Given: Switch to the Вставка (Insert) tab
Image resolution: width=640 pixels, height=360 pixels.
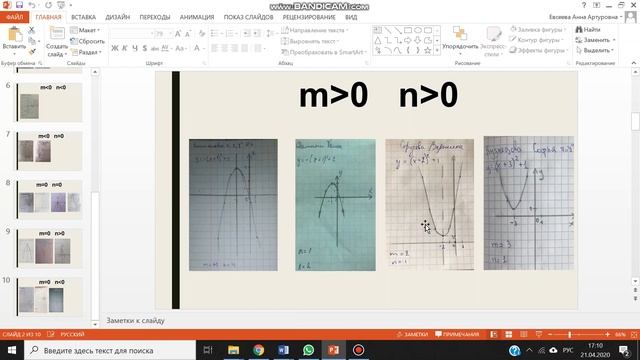Looking at the screenshot, I should [x=83, y=17].
